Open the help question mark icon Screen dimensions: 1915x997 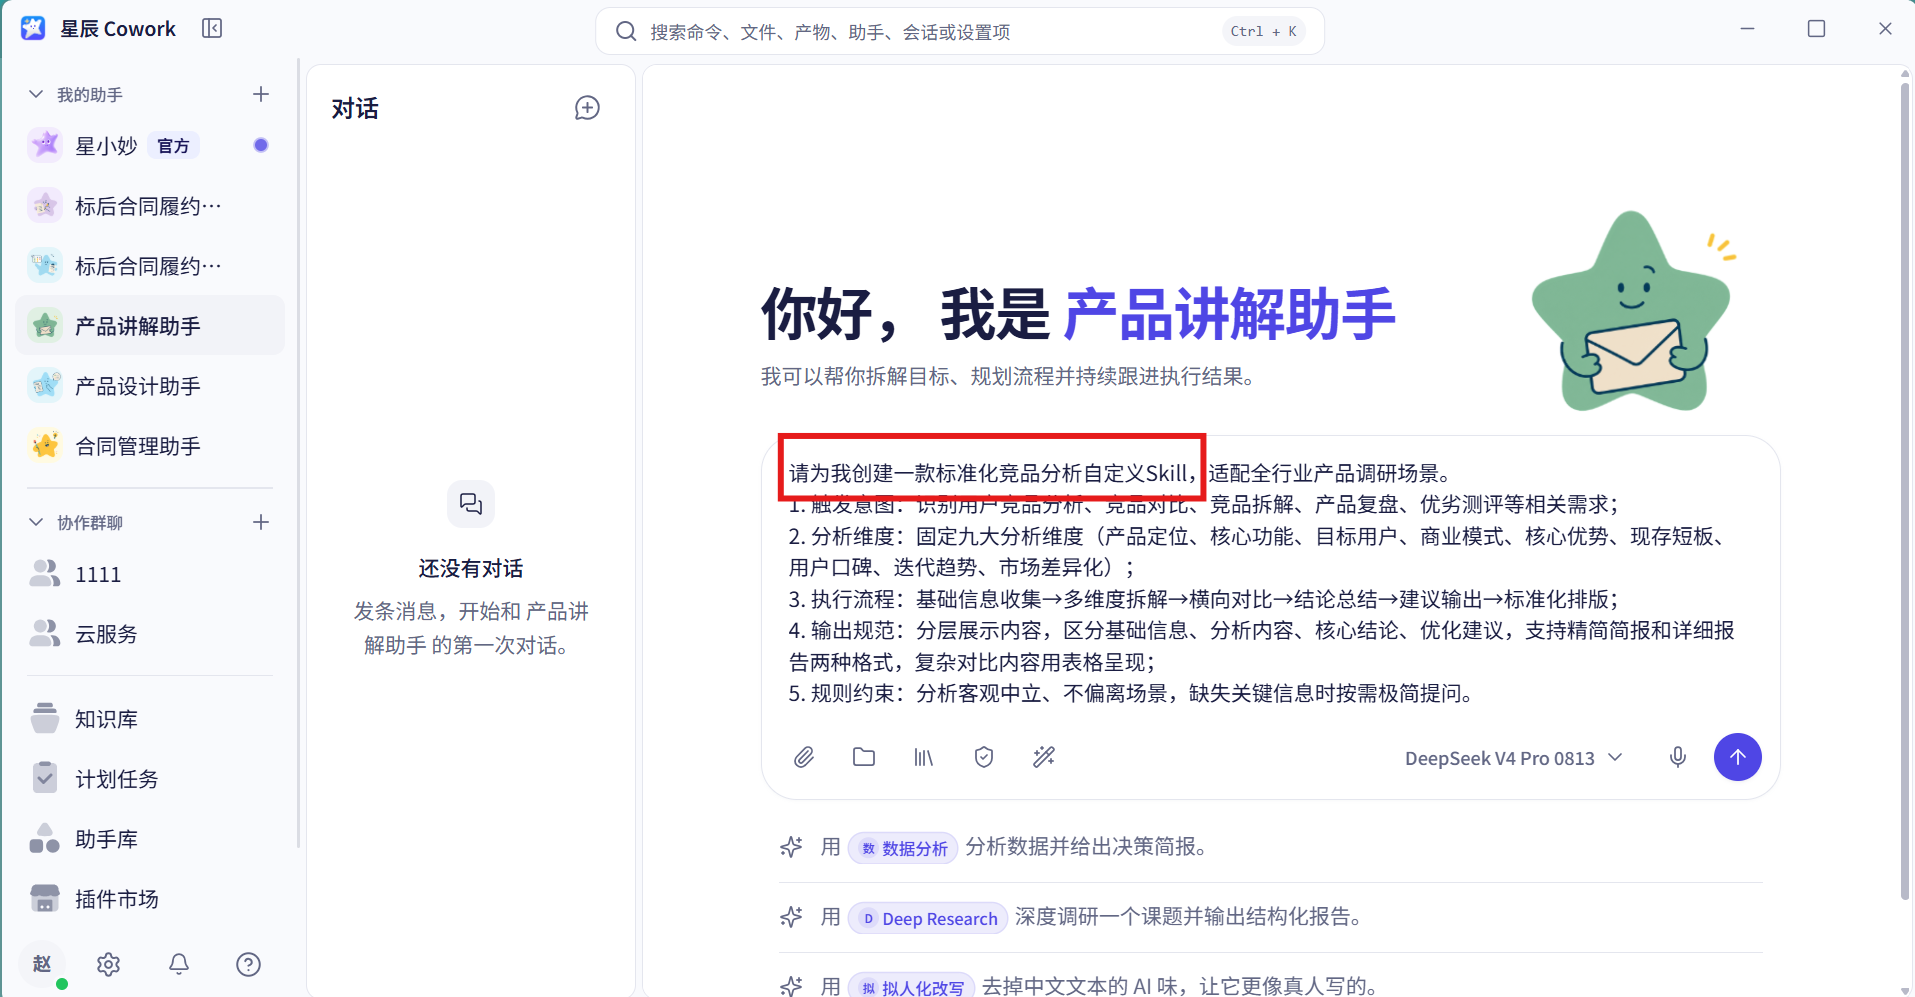(248, 964)
